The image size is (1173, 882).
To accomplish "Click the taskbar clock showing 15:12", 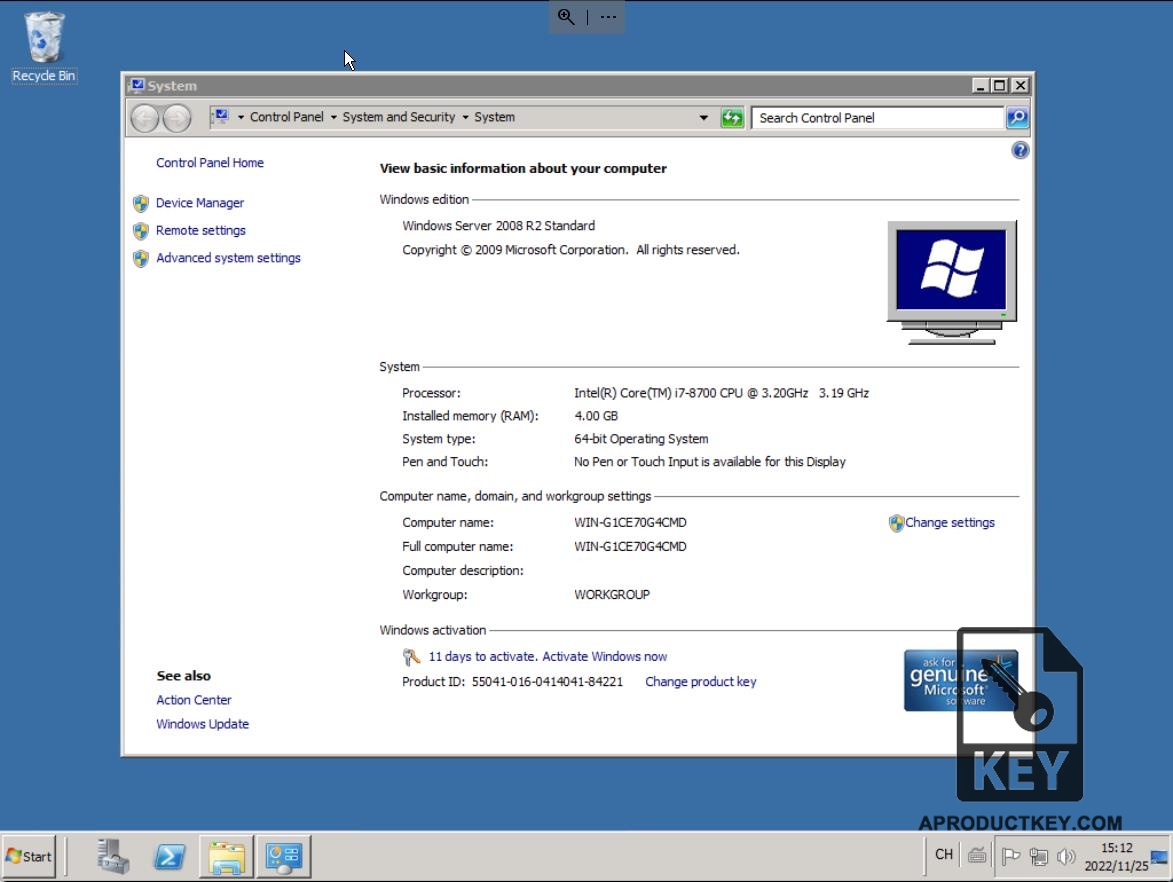I will coord(1116,857).
